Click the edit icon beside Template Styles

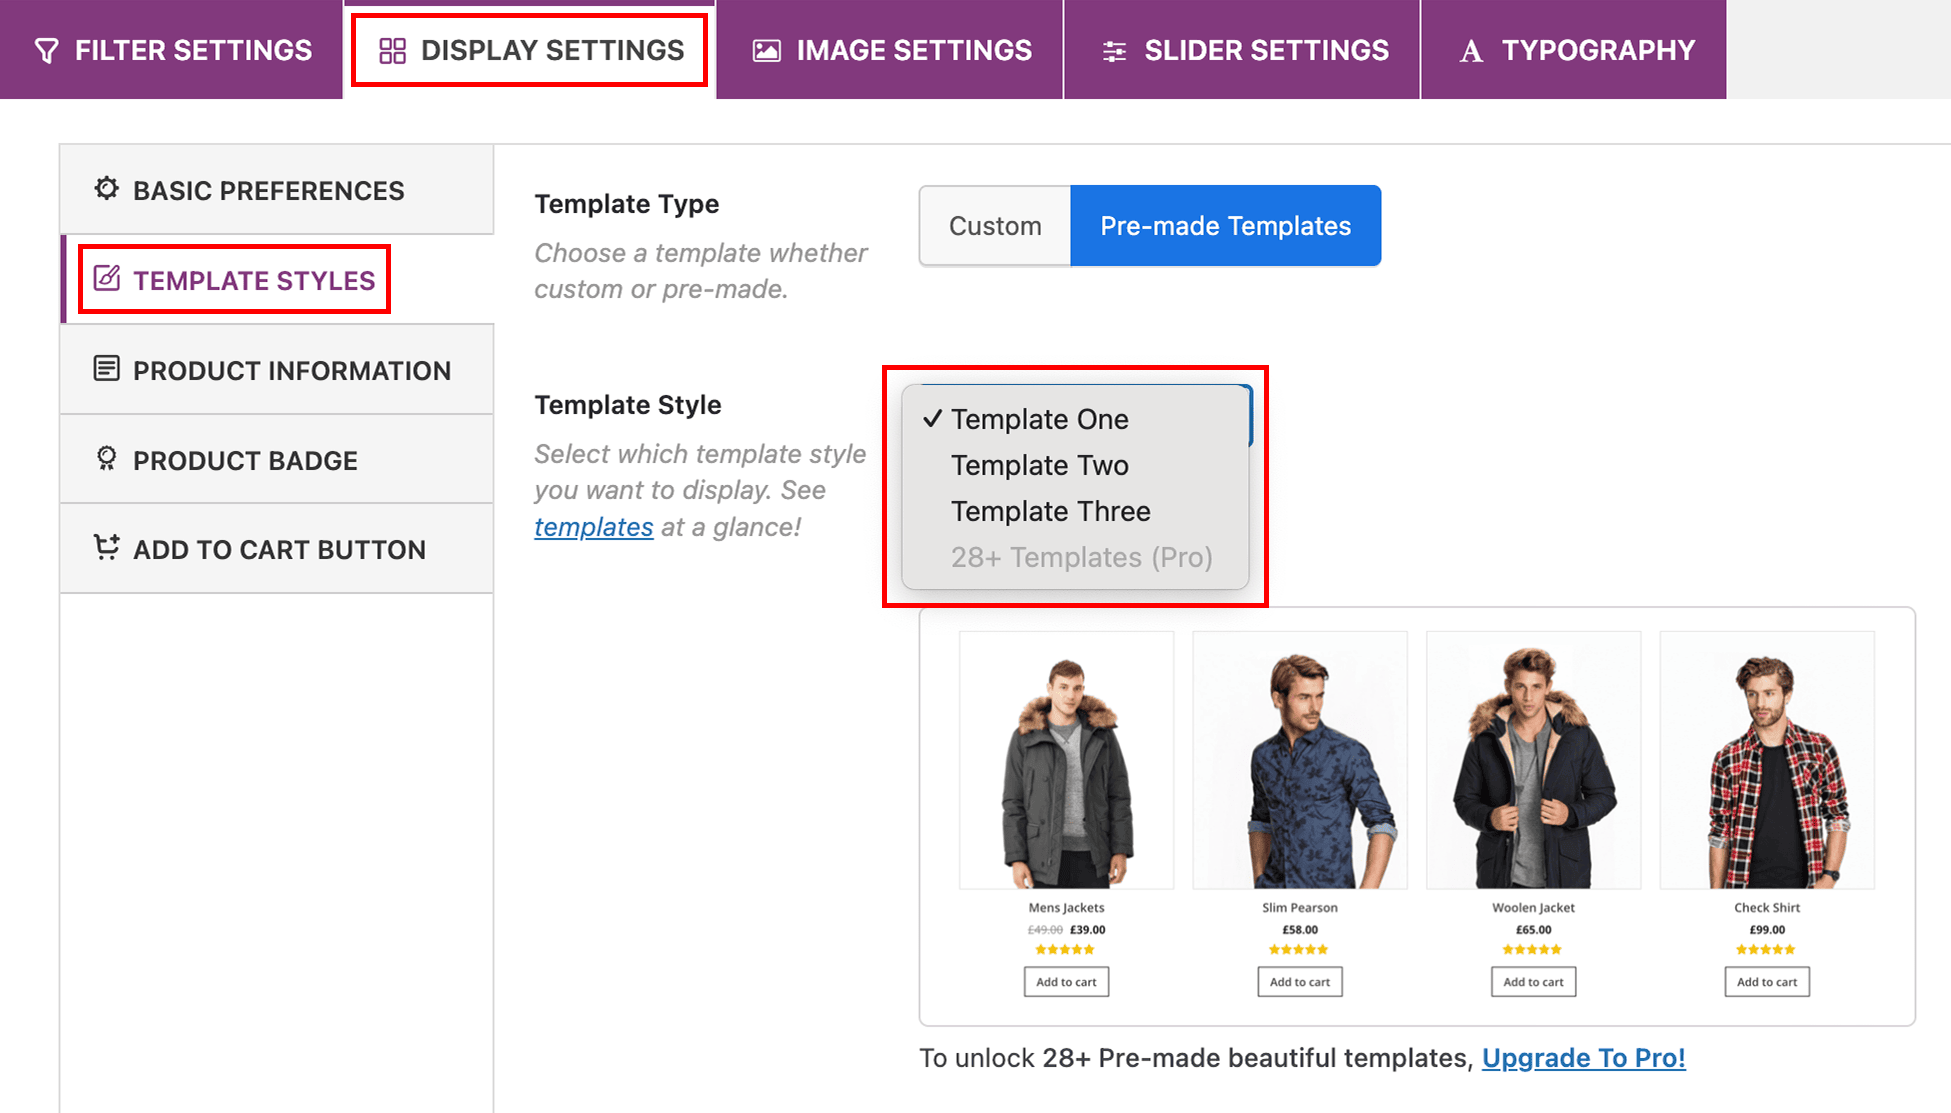click(107, 279)
